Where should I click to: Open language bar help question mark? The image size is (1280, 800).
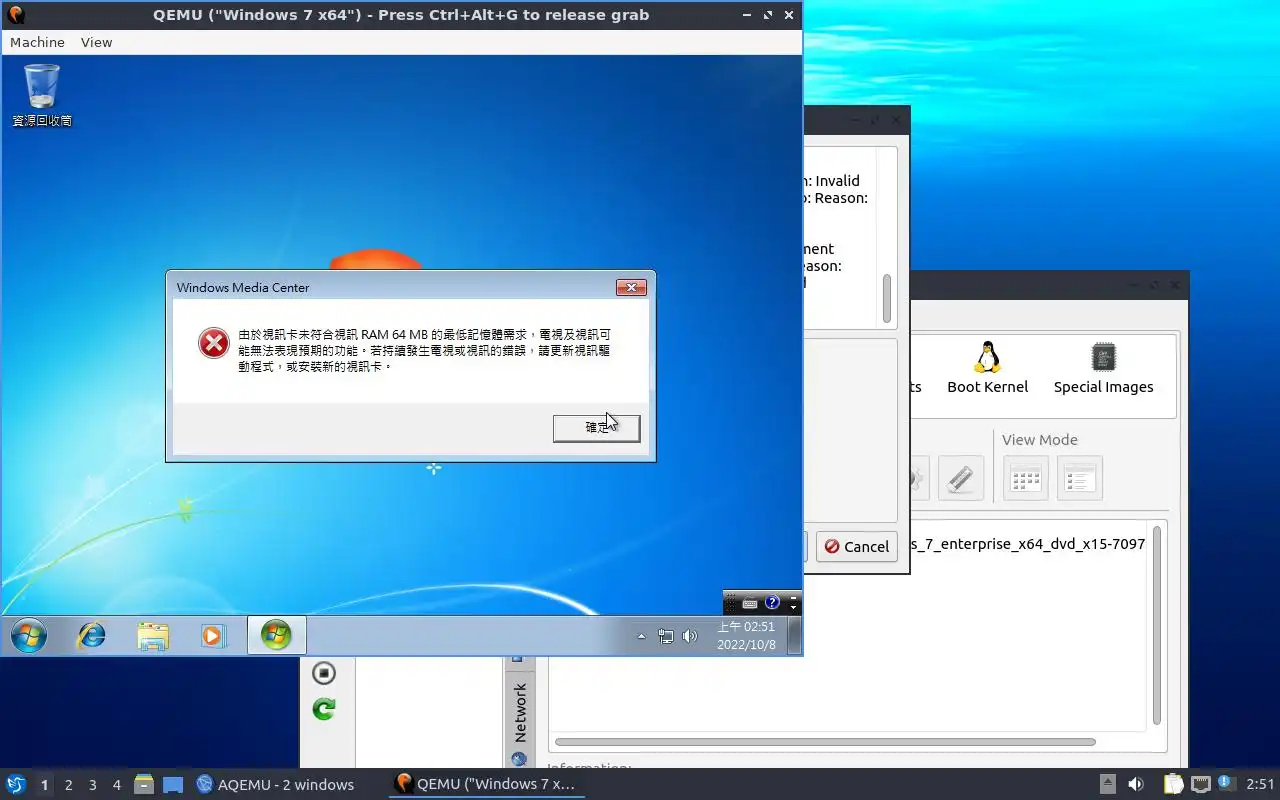coord(772,603)
